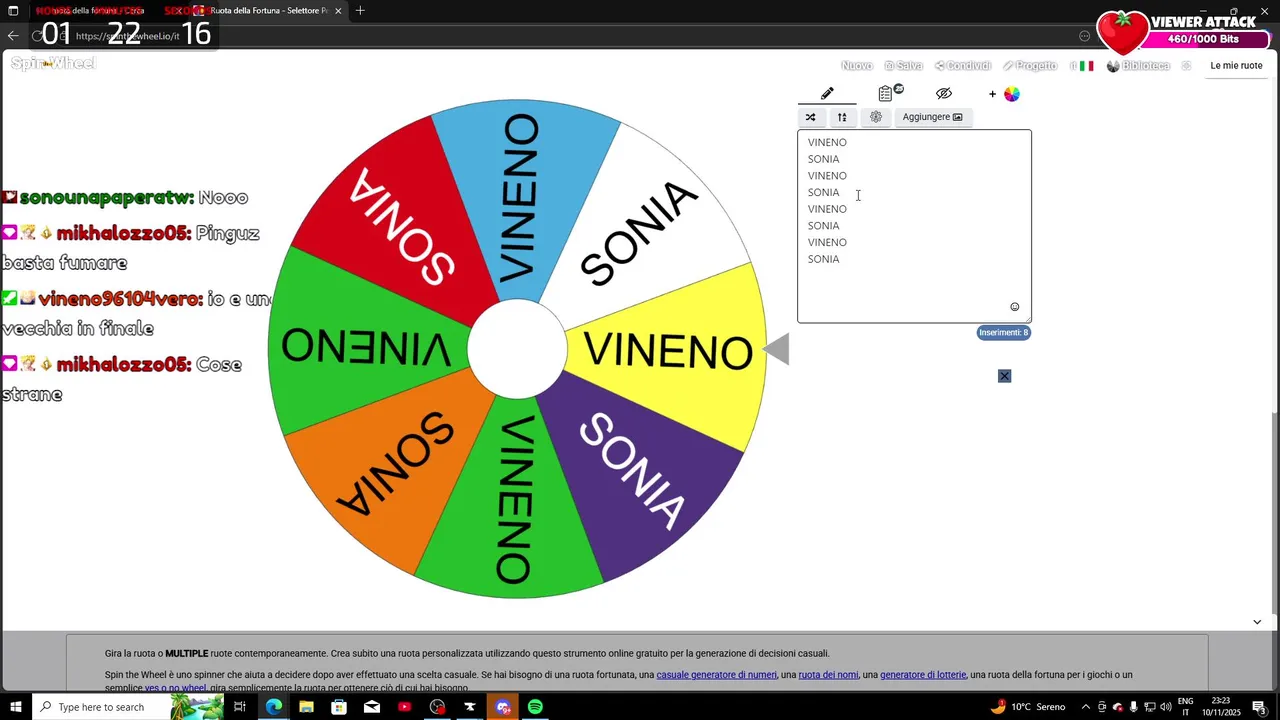Open the generatore di lotterie link

click(923, 675)
